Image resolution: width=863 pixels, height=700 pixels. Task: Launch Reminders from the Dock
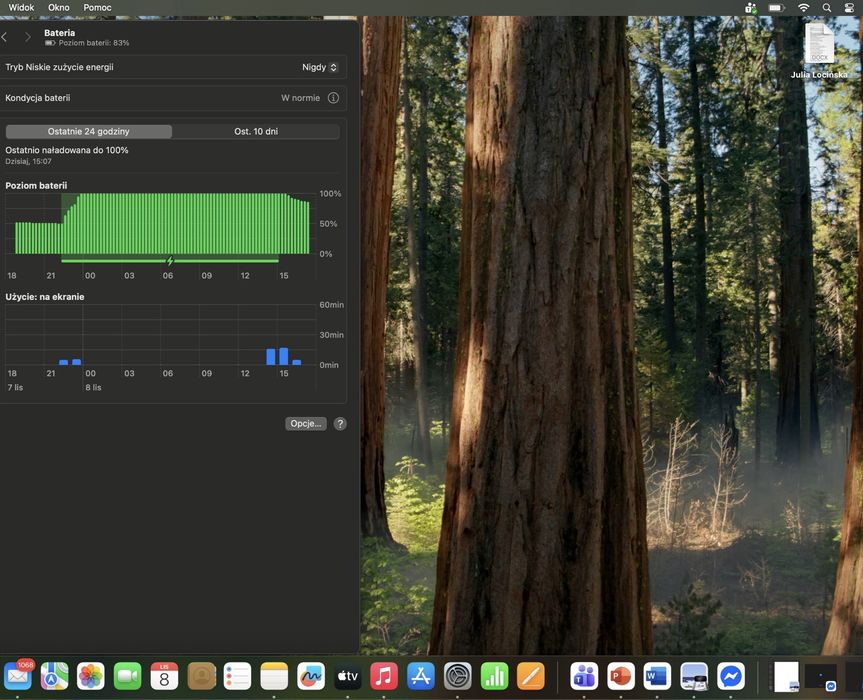click(237, 676)
